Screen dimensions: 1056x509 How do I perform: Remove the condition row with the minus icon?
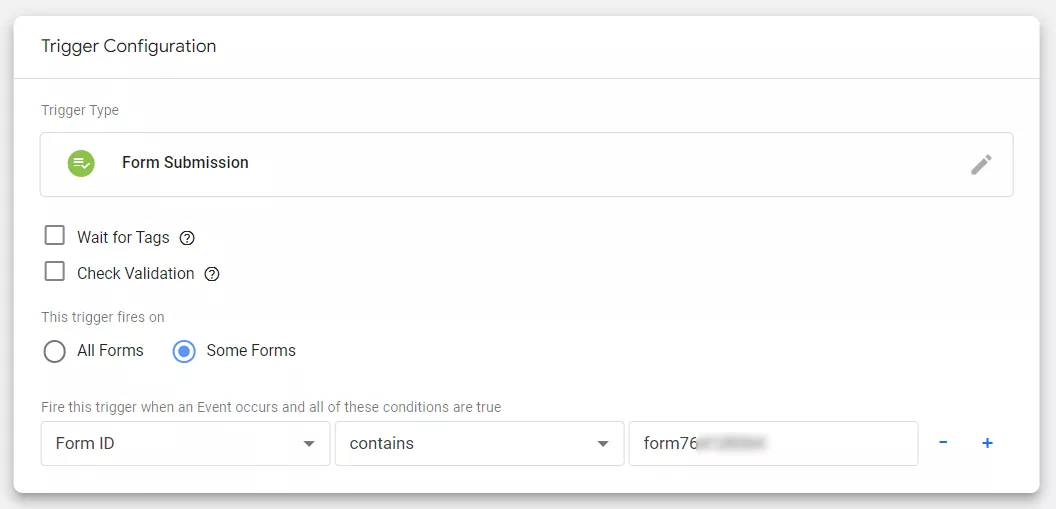point(944,442)
